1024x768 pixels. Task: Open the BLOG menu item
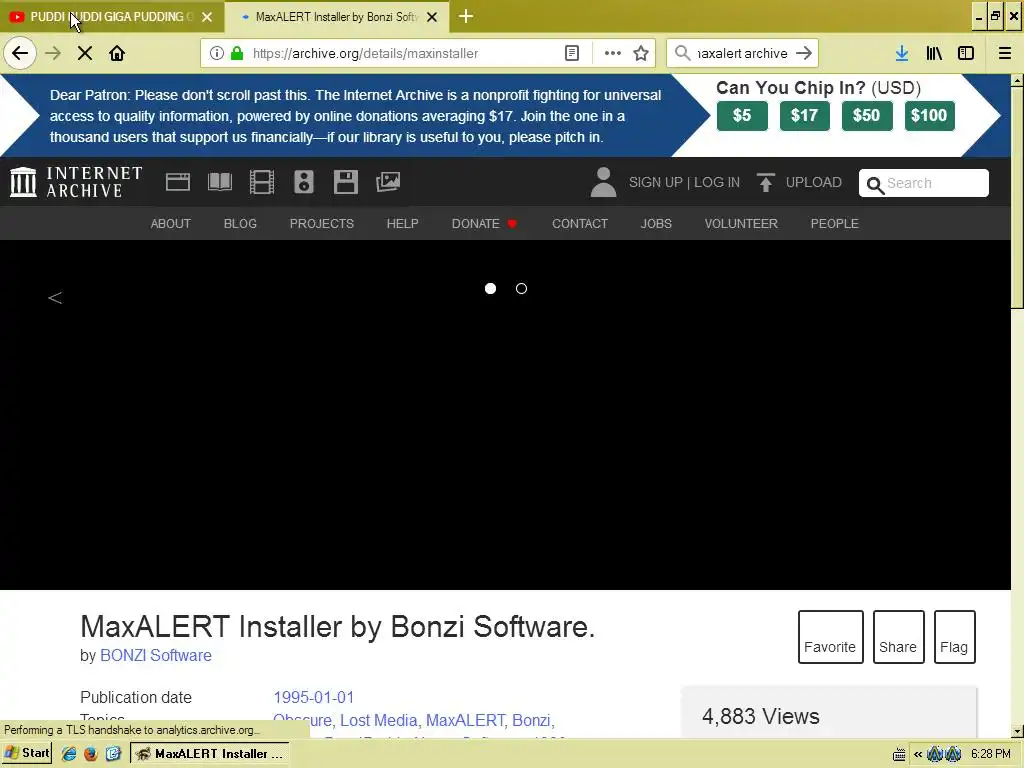[240, 223]
